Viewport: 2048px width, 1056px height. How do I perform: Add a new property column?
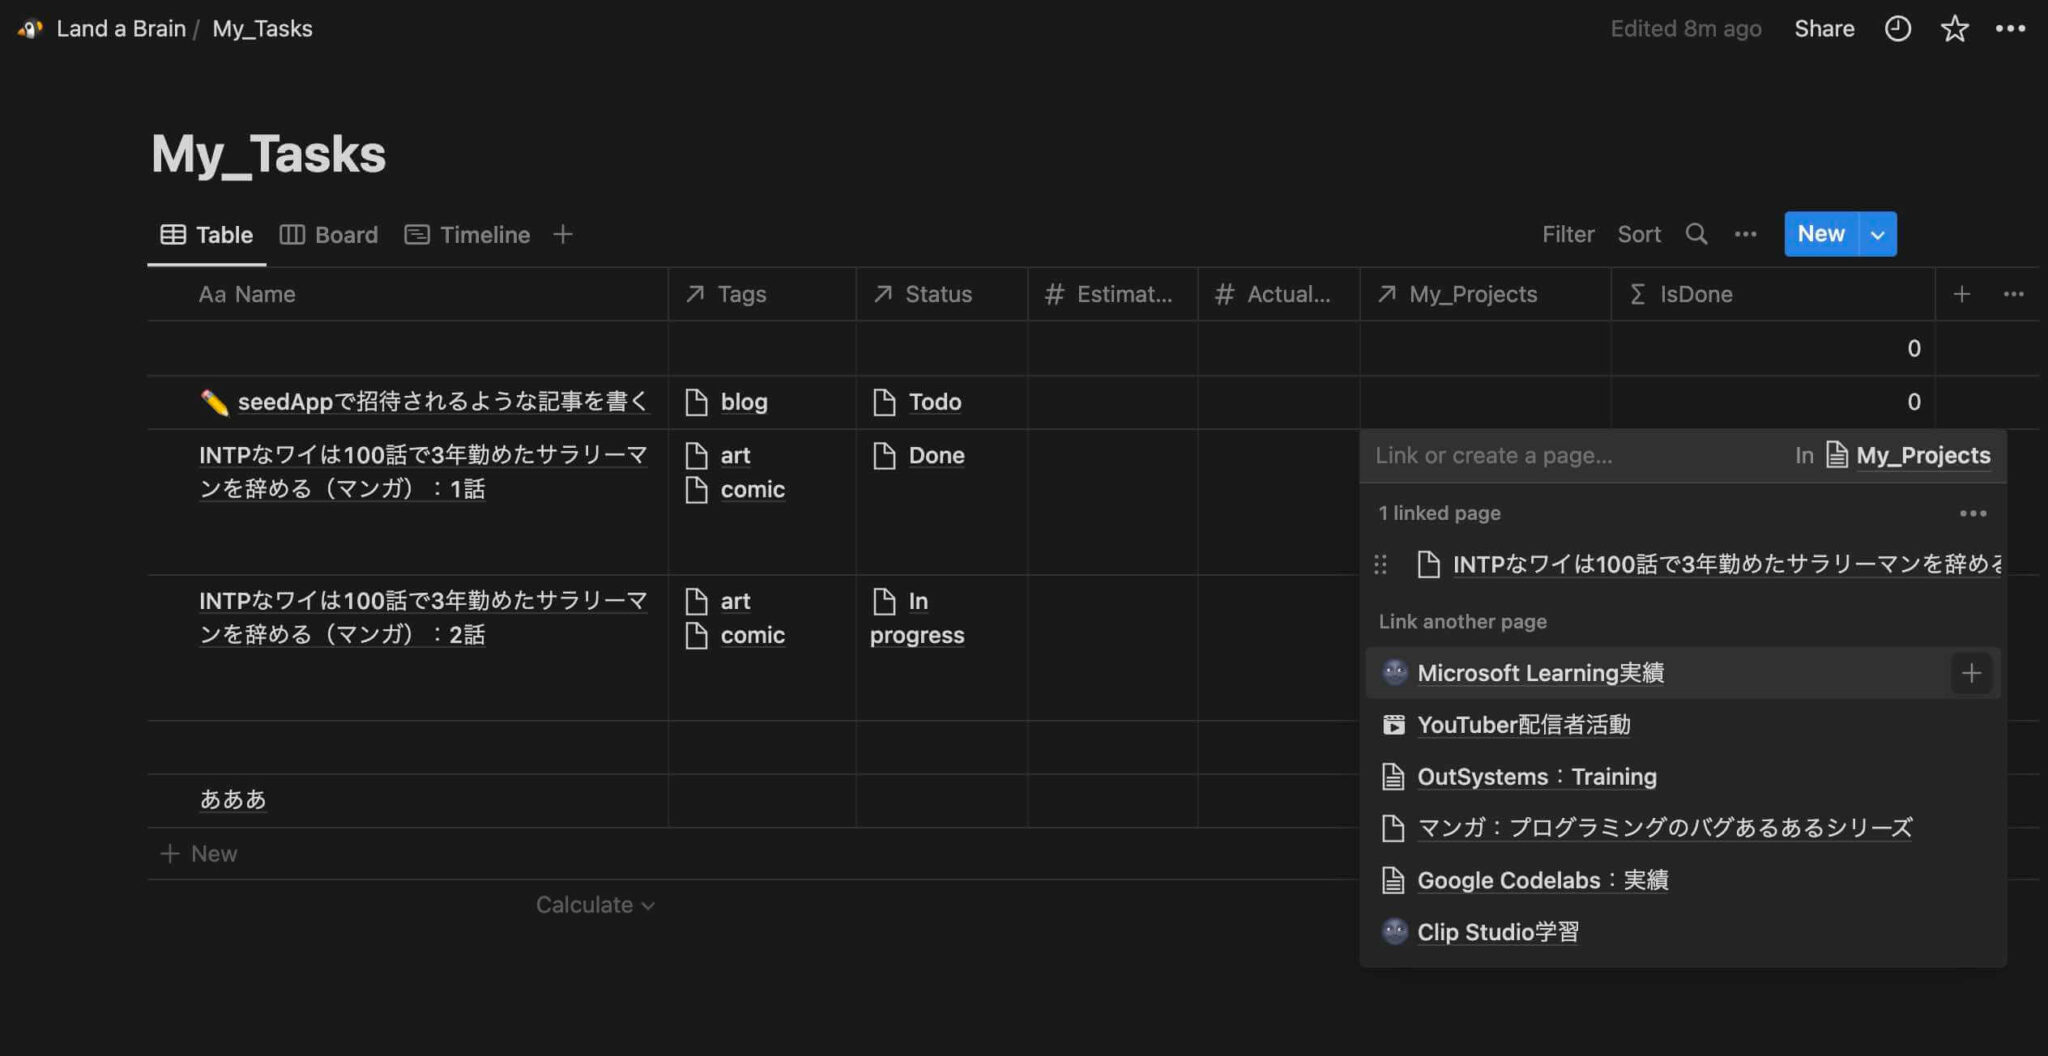tap(1961, 294)
